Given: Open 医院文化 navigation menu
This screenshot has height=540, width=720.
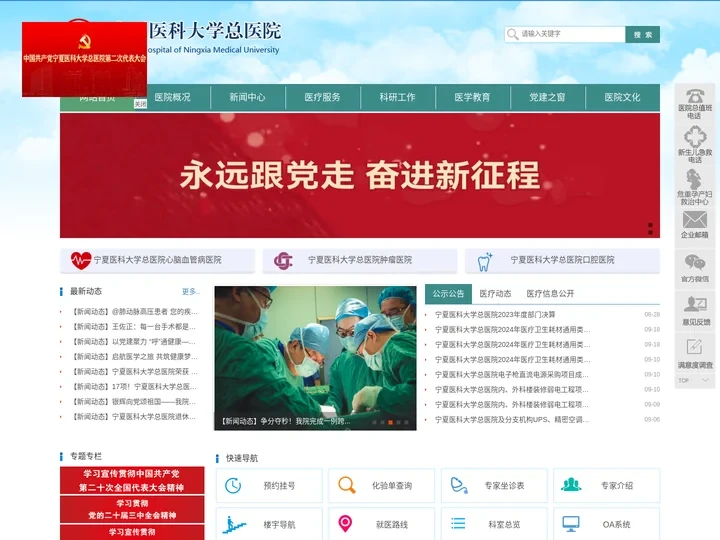Looking at the screenshot, I should click(x=623, y=97).
